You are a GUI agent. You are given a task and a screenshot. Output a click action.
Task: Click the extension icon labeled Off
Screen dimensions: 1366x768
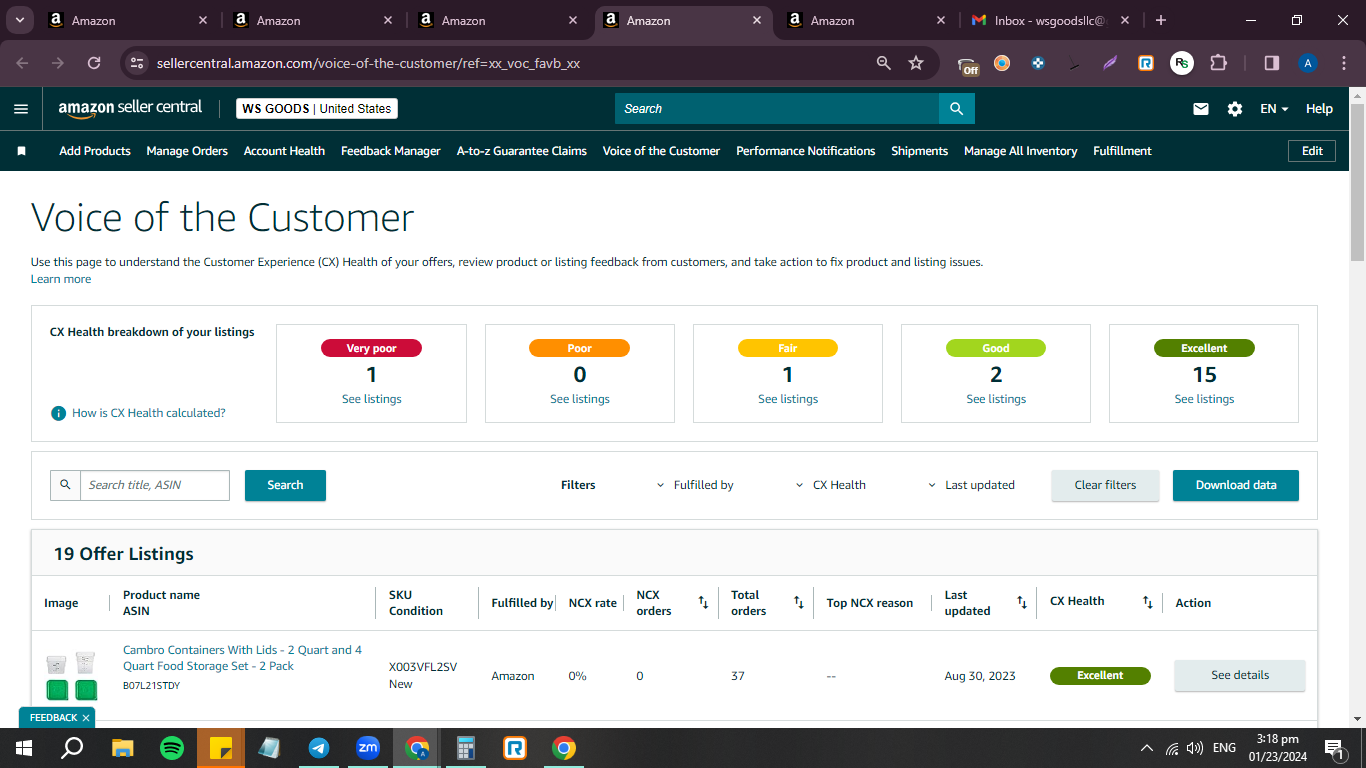pyautogui.click(x=968, y=65)
